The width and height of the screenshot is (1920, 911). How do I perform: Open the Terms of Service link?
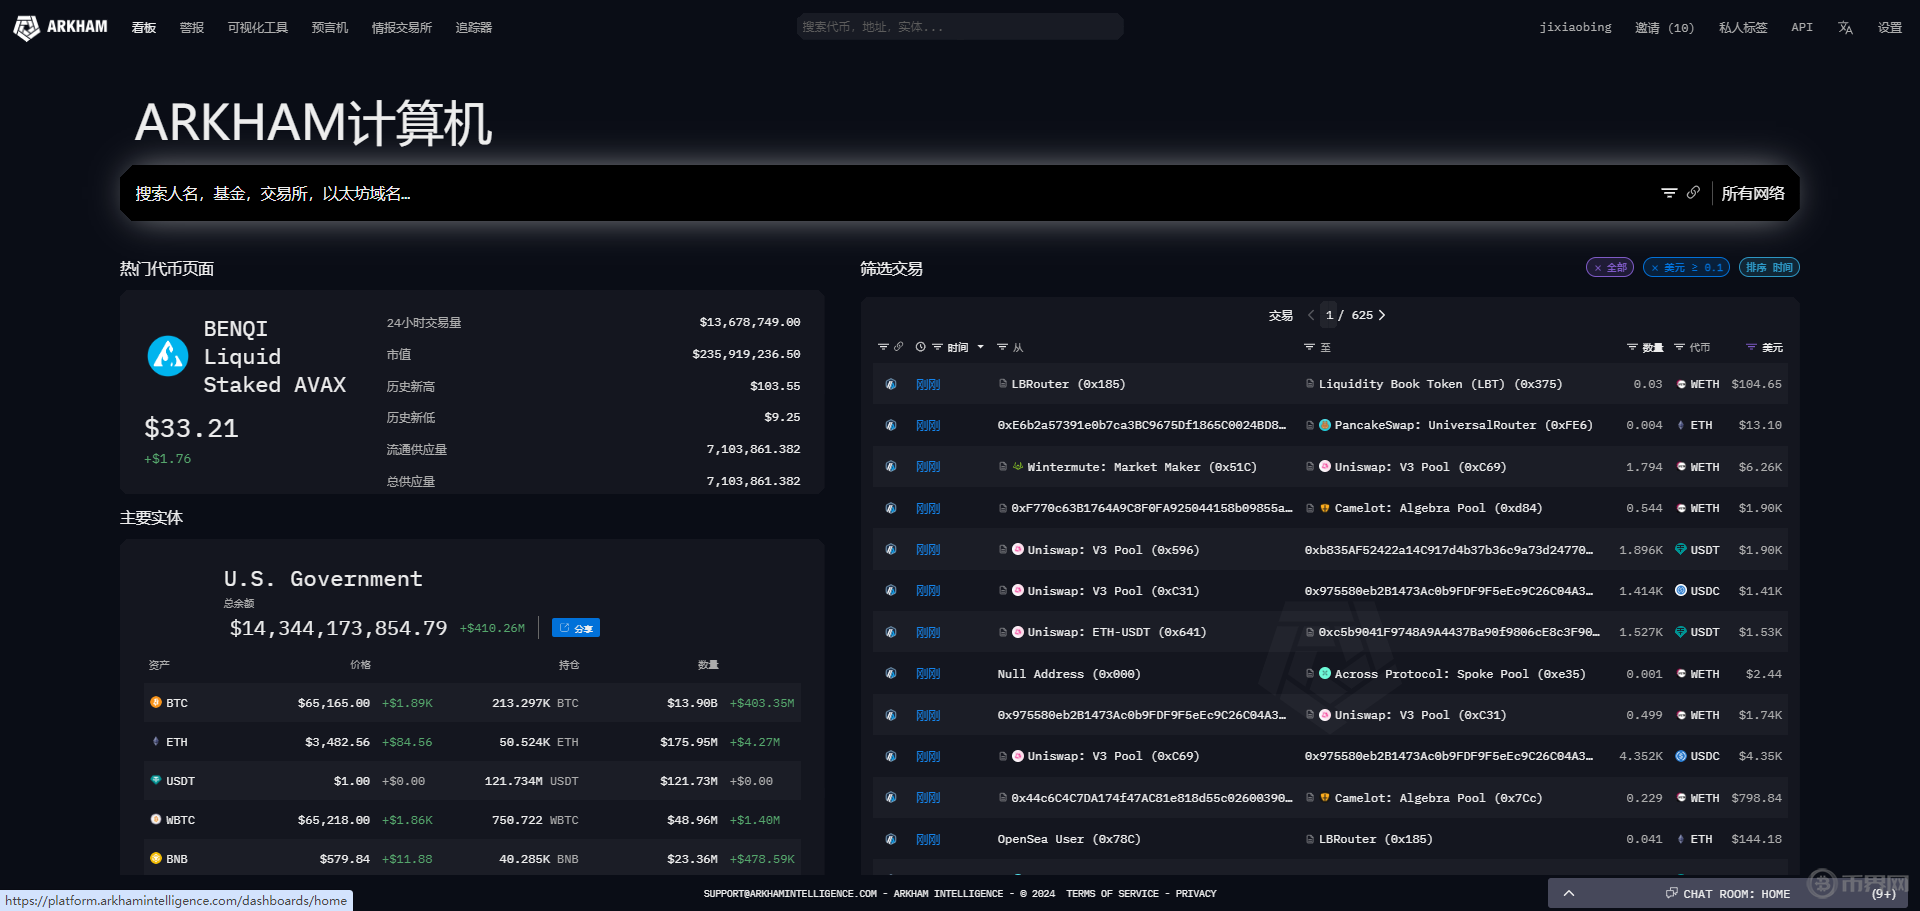tap(1112, 894)
